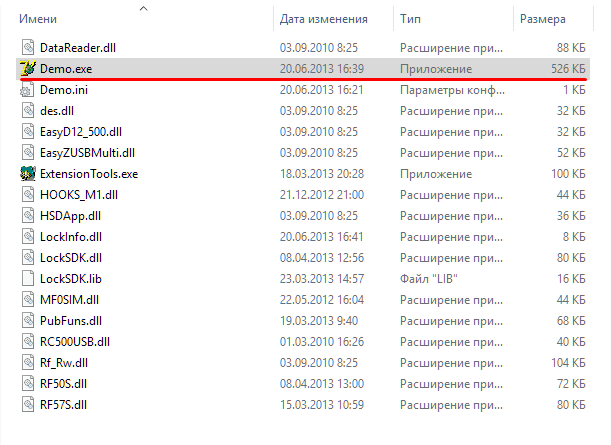Click the RF50S.dll file icon
611x445 pixels.
coord(28,384)
